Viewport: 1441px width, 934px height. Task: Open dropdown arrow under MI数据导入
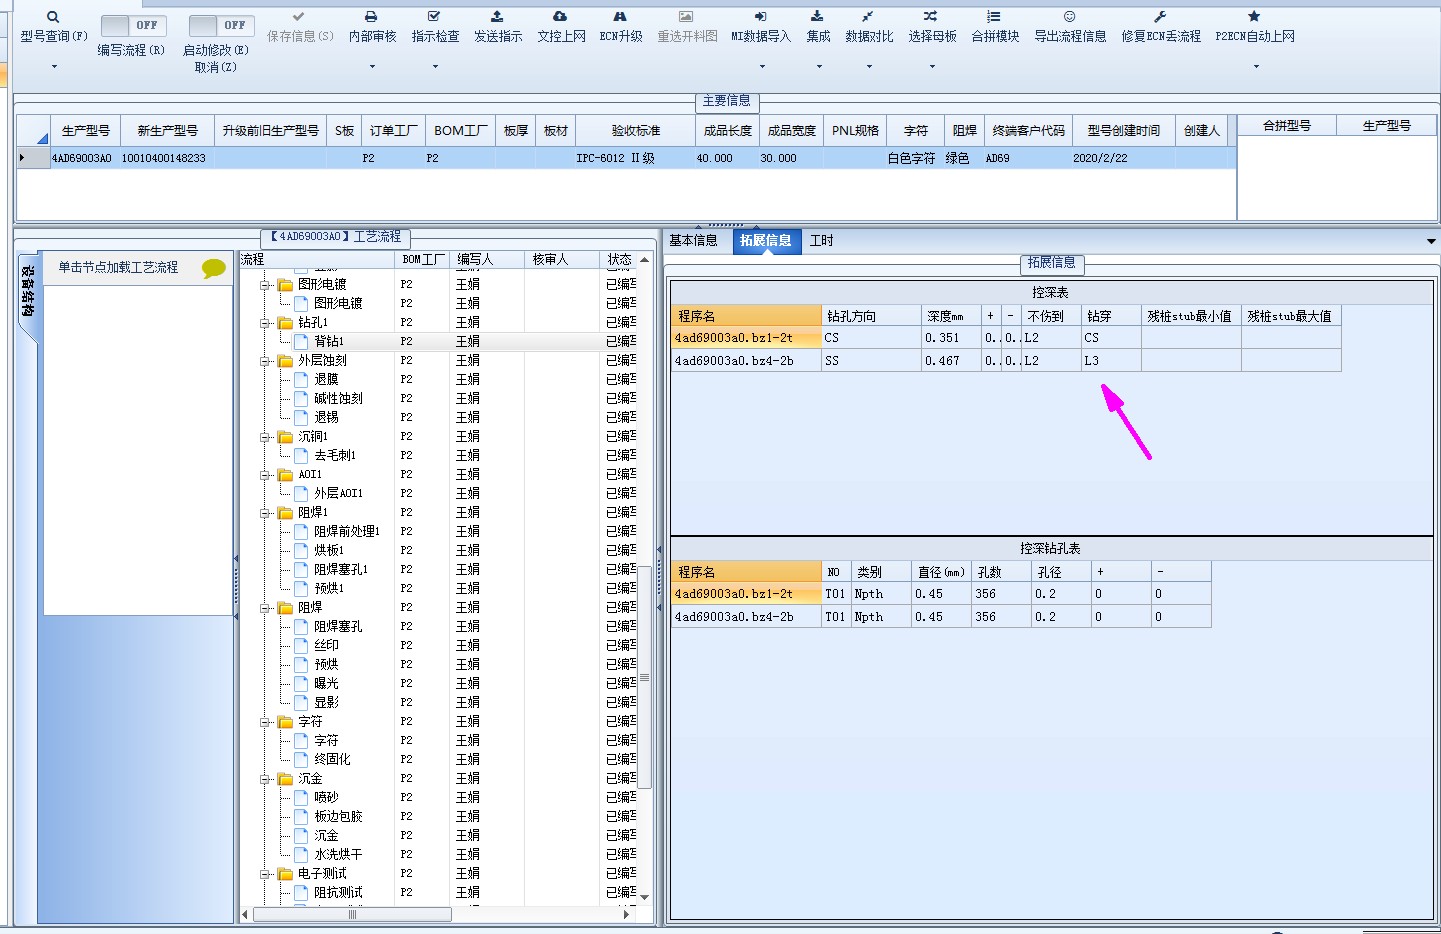point(762,67)
